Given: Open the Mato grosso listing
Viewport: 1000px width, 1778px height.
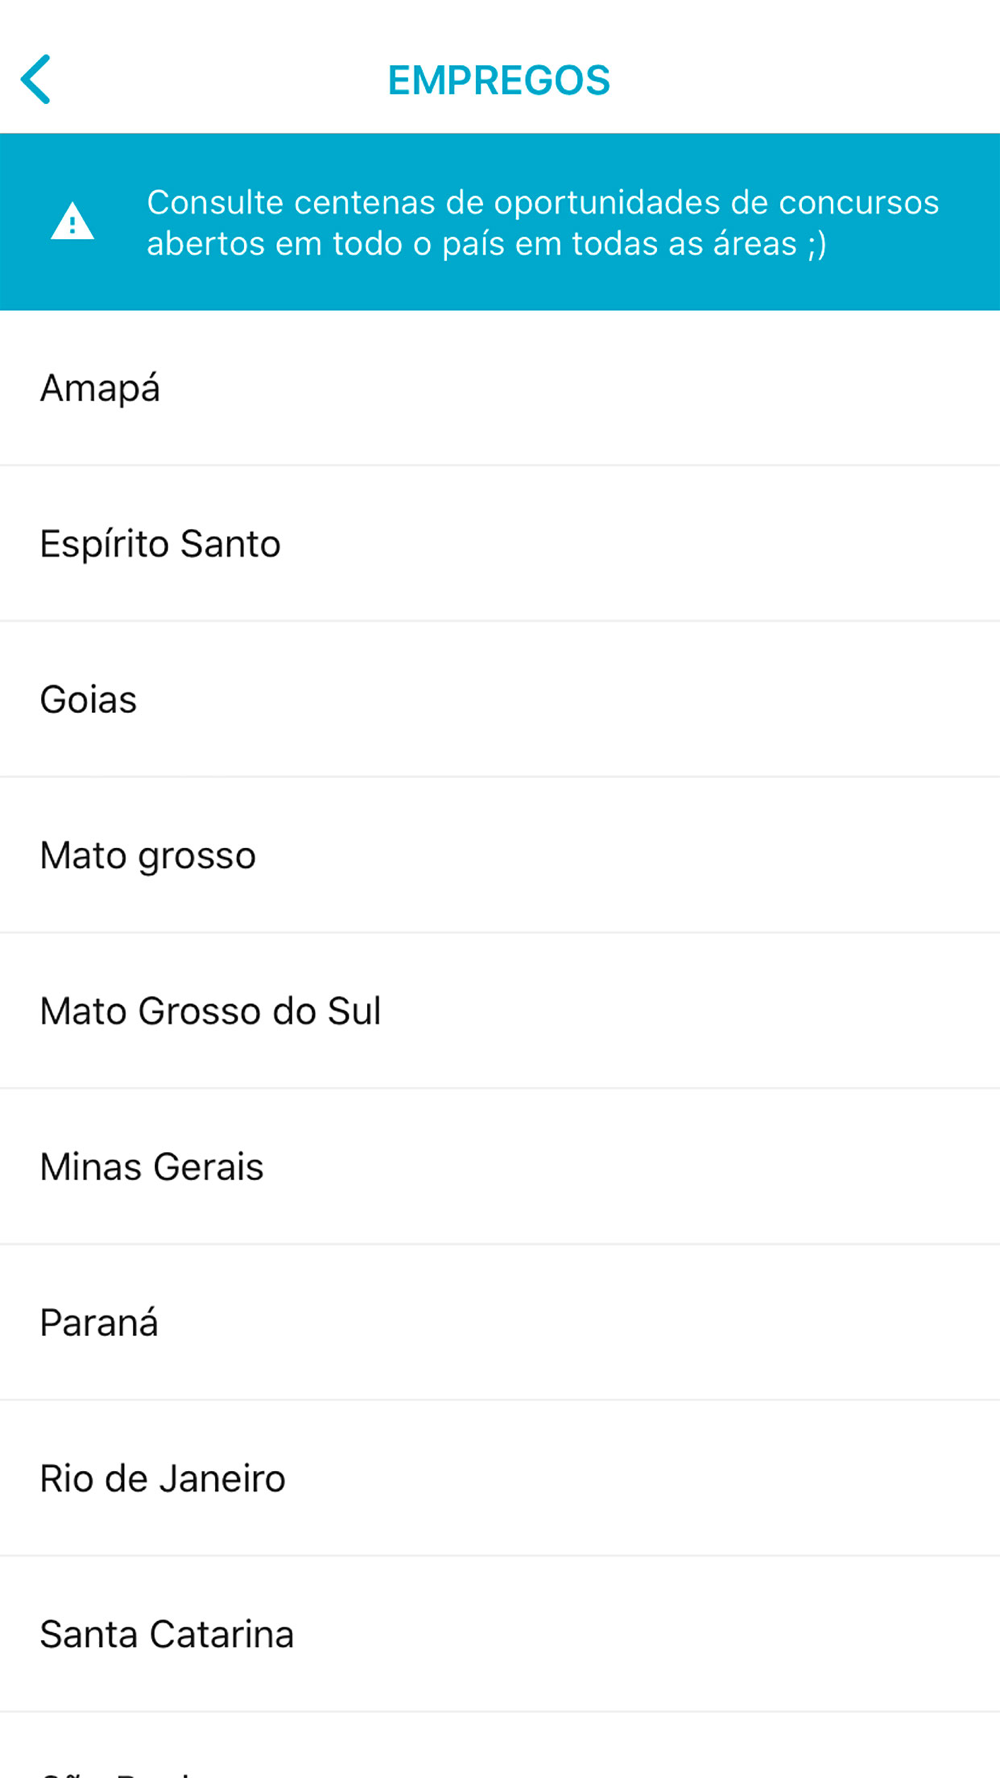Looking at the screenshot, I should 500,856.
